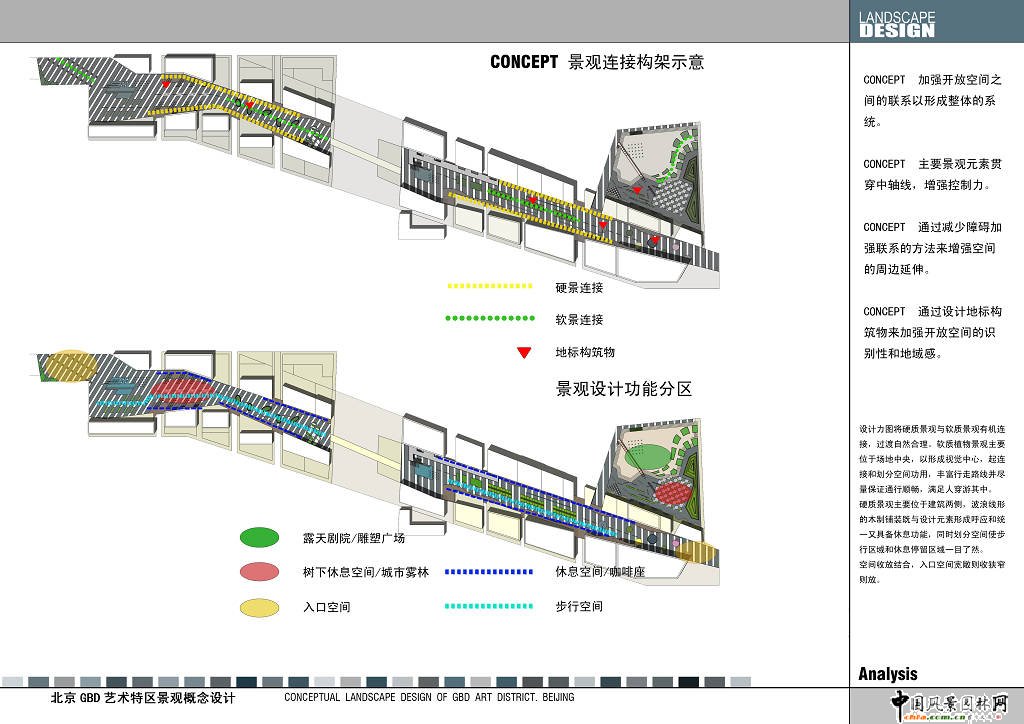Click the 露天剧院/雕塑广场 legend label
Screen dimensions: 1024x724
coord(353,538)
